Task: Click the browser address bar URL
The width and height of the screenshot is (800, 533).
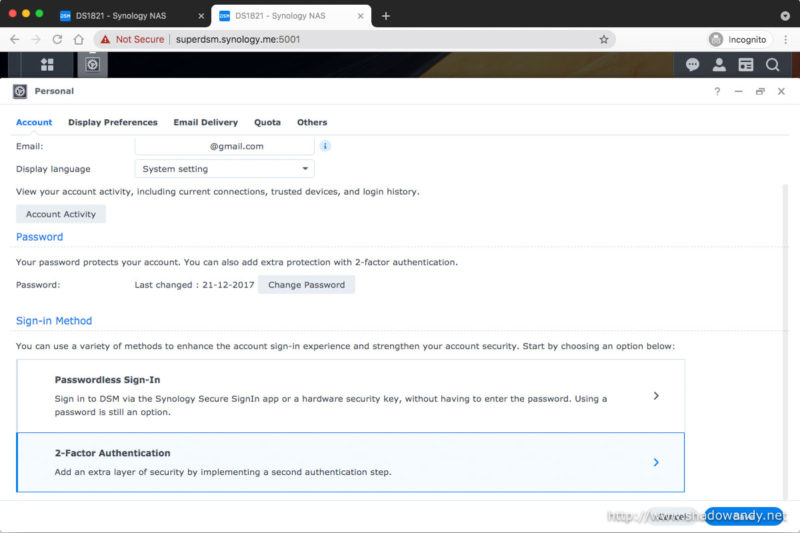Action: 238,39
